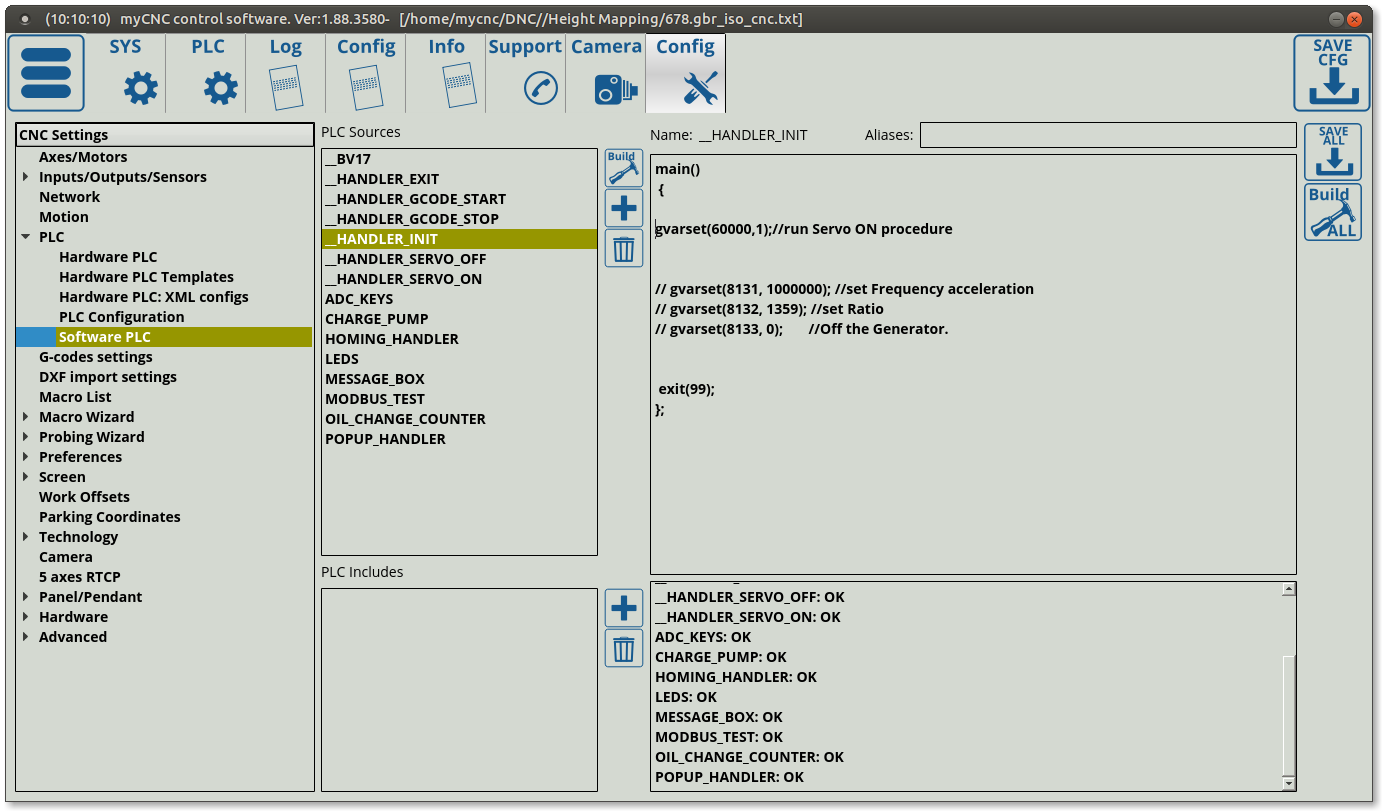Expand the Inputs/Outputs/Sensors tree node

pyautogui.click(x=26, y=177)
